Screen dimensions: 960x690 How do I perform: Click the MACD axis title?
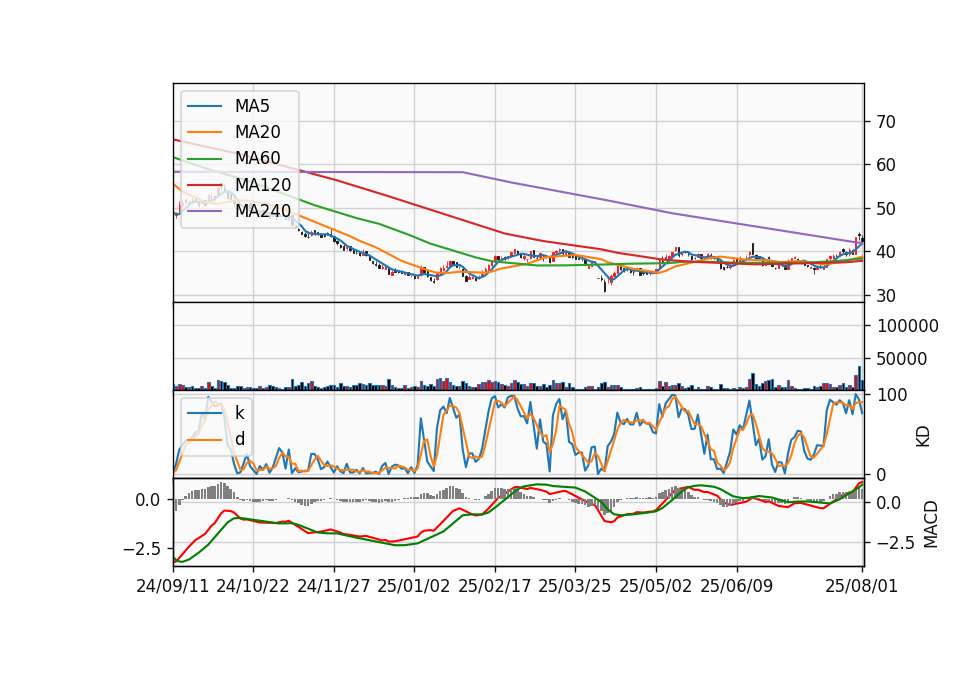click(x=931, y=524)
